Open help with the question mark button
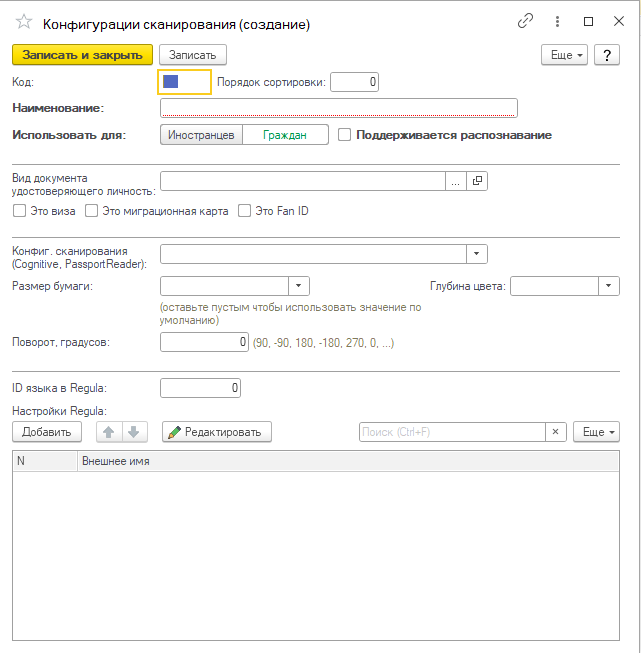This screenshot has width=641, height=653. tap(607, 55)
